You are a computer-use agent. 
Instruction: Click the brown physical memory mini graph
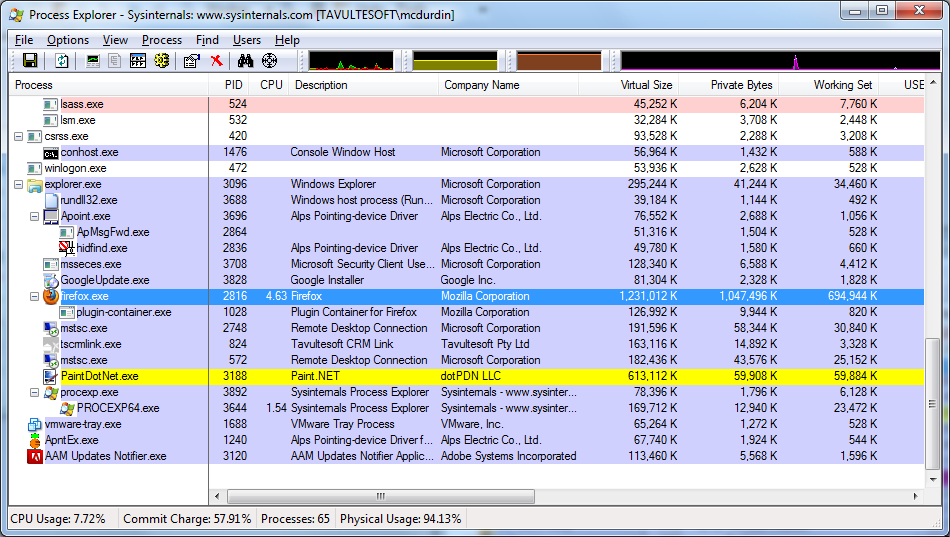[x=559, y=61]
